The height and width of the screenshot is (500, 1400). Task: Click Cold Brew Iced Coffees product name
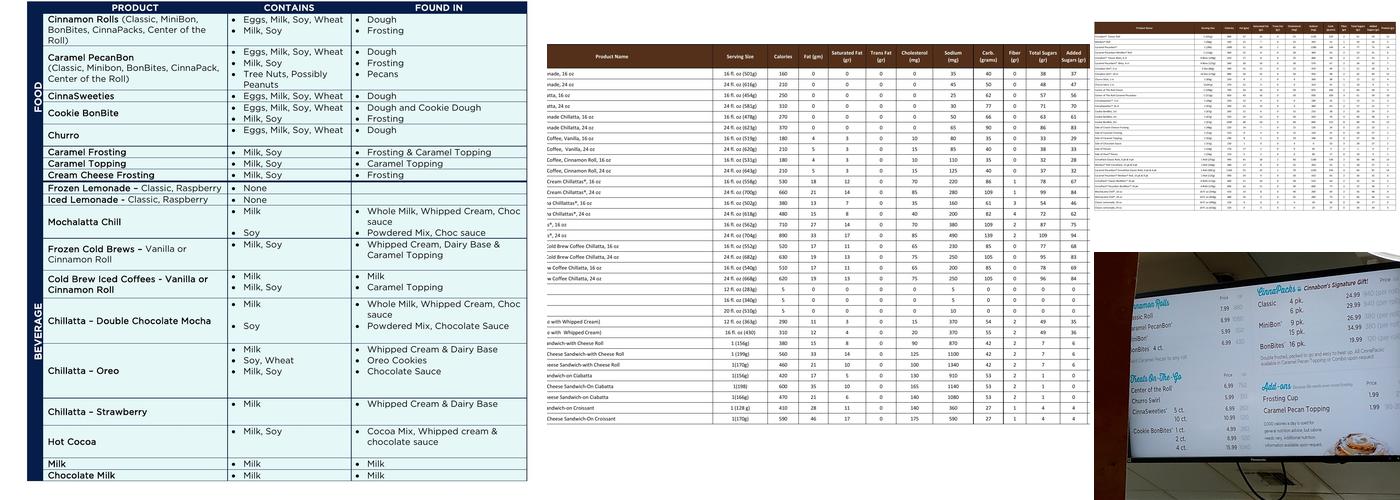pyautogui.click(x=128, y=284)
